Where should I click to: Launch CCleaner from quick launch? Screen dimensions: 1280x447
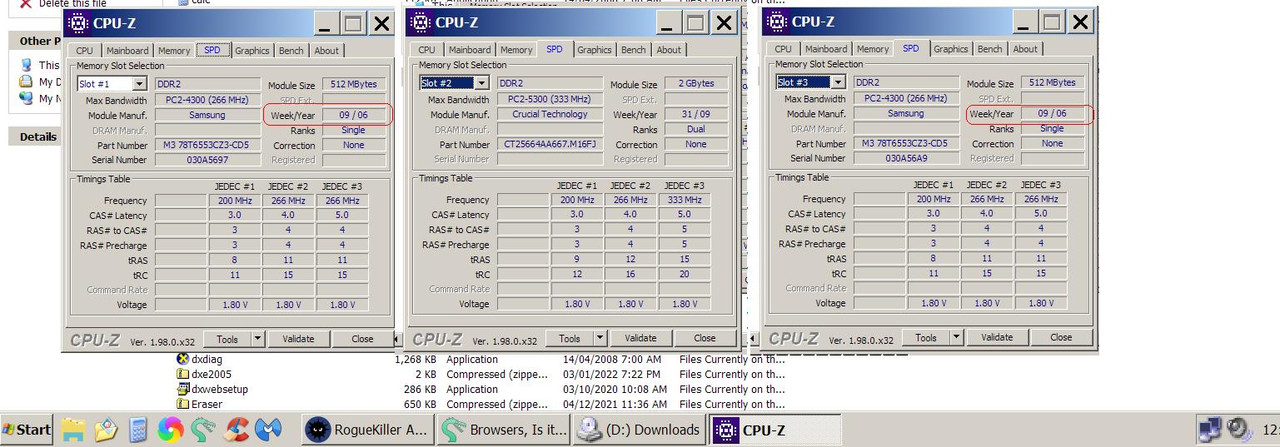coord(236,430)
